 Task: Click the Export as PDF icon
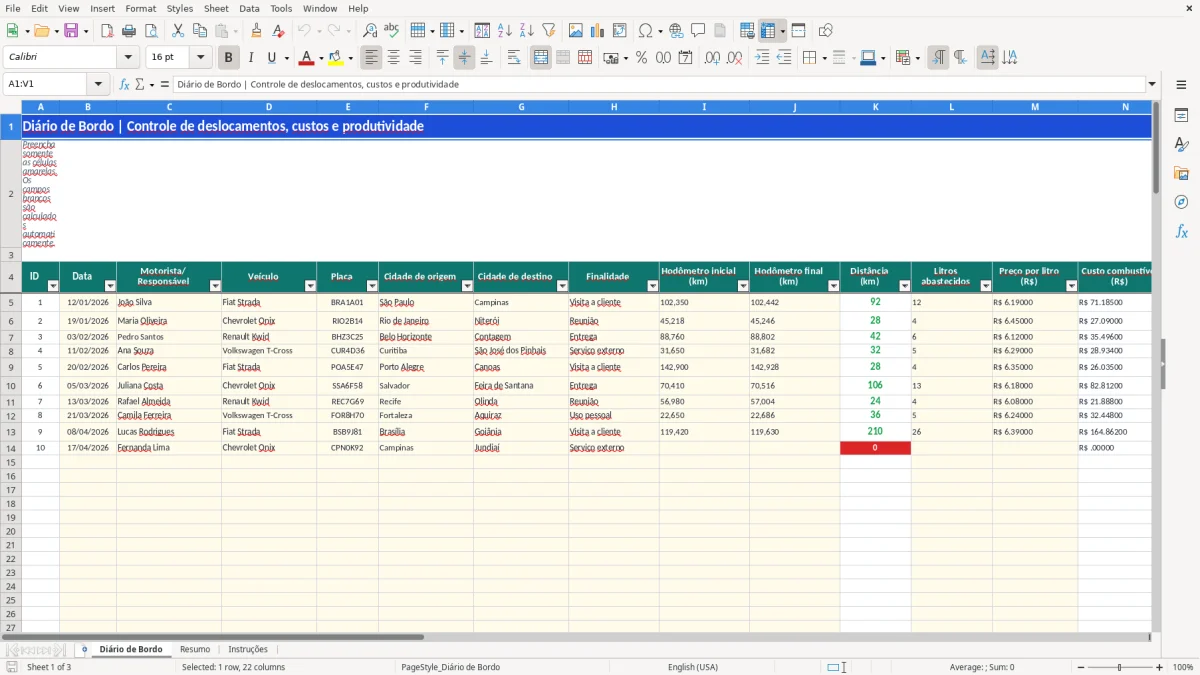pos(107,31)
